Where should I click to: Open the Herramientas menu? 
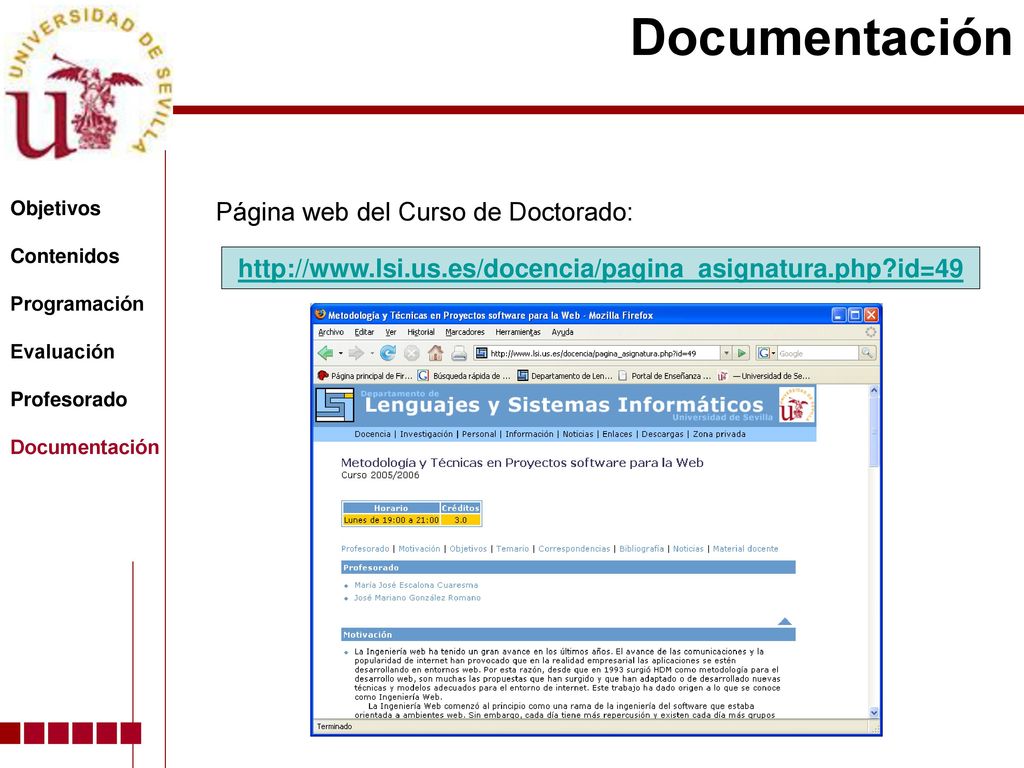point(517,332)
